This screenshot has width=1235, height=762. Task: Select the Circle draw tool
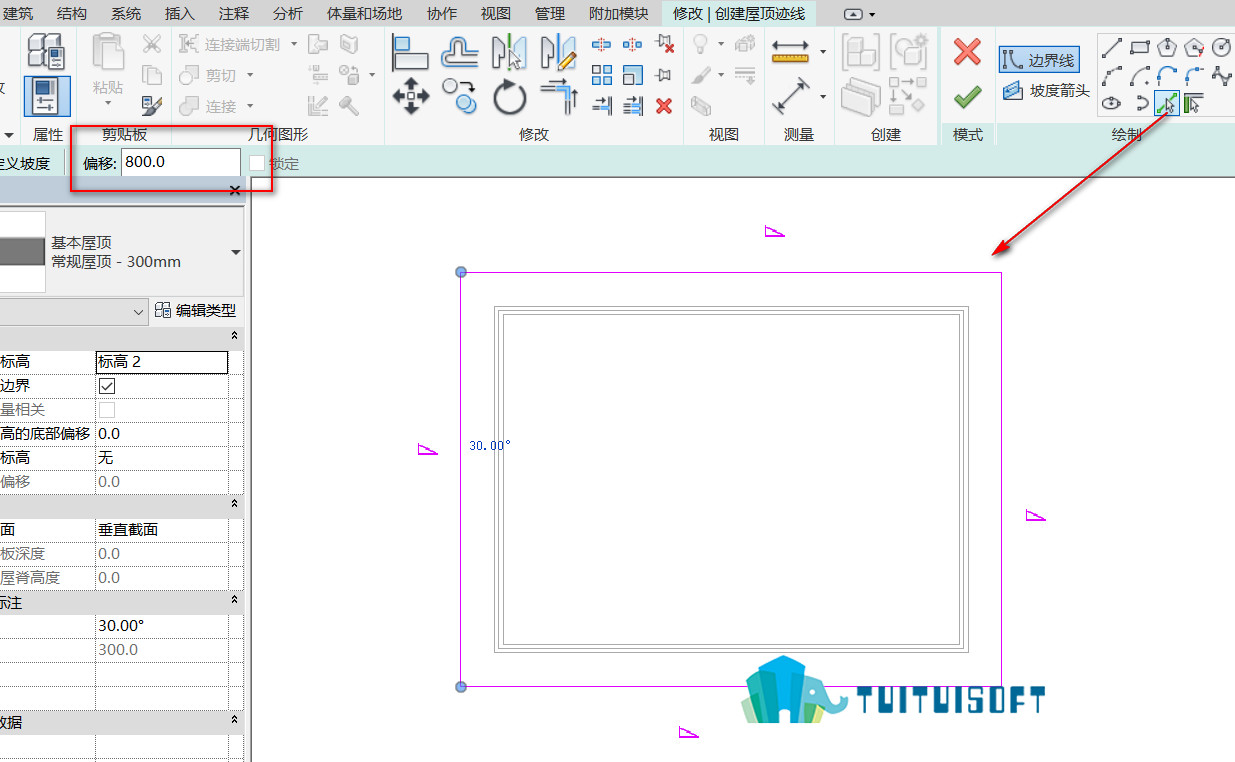point(1221,47)
